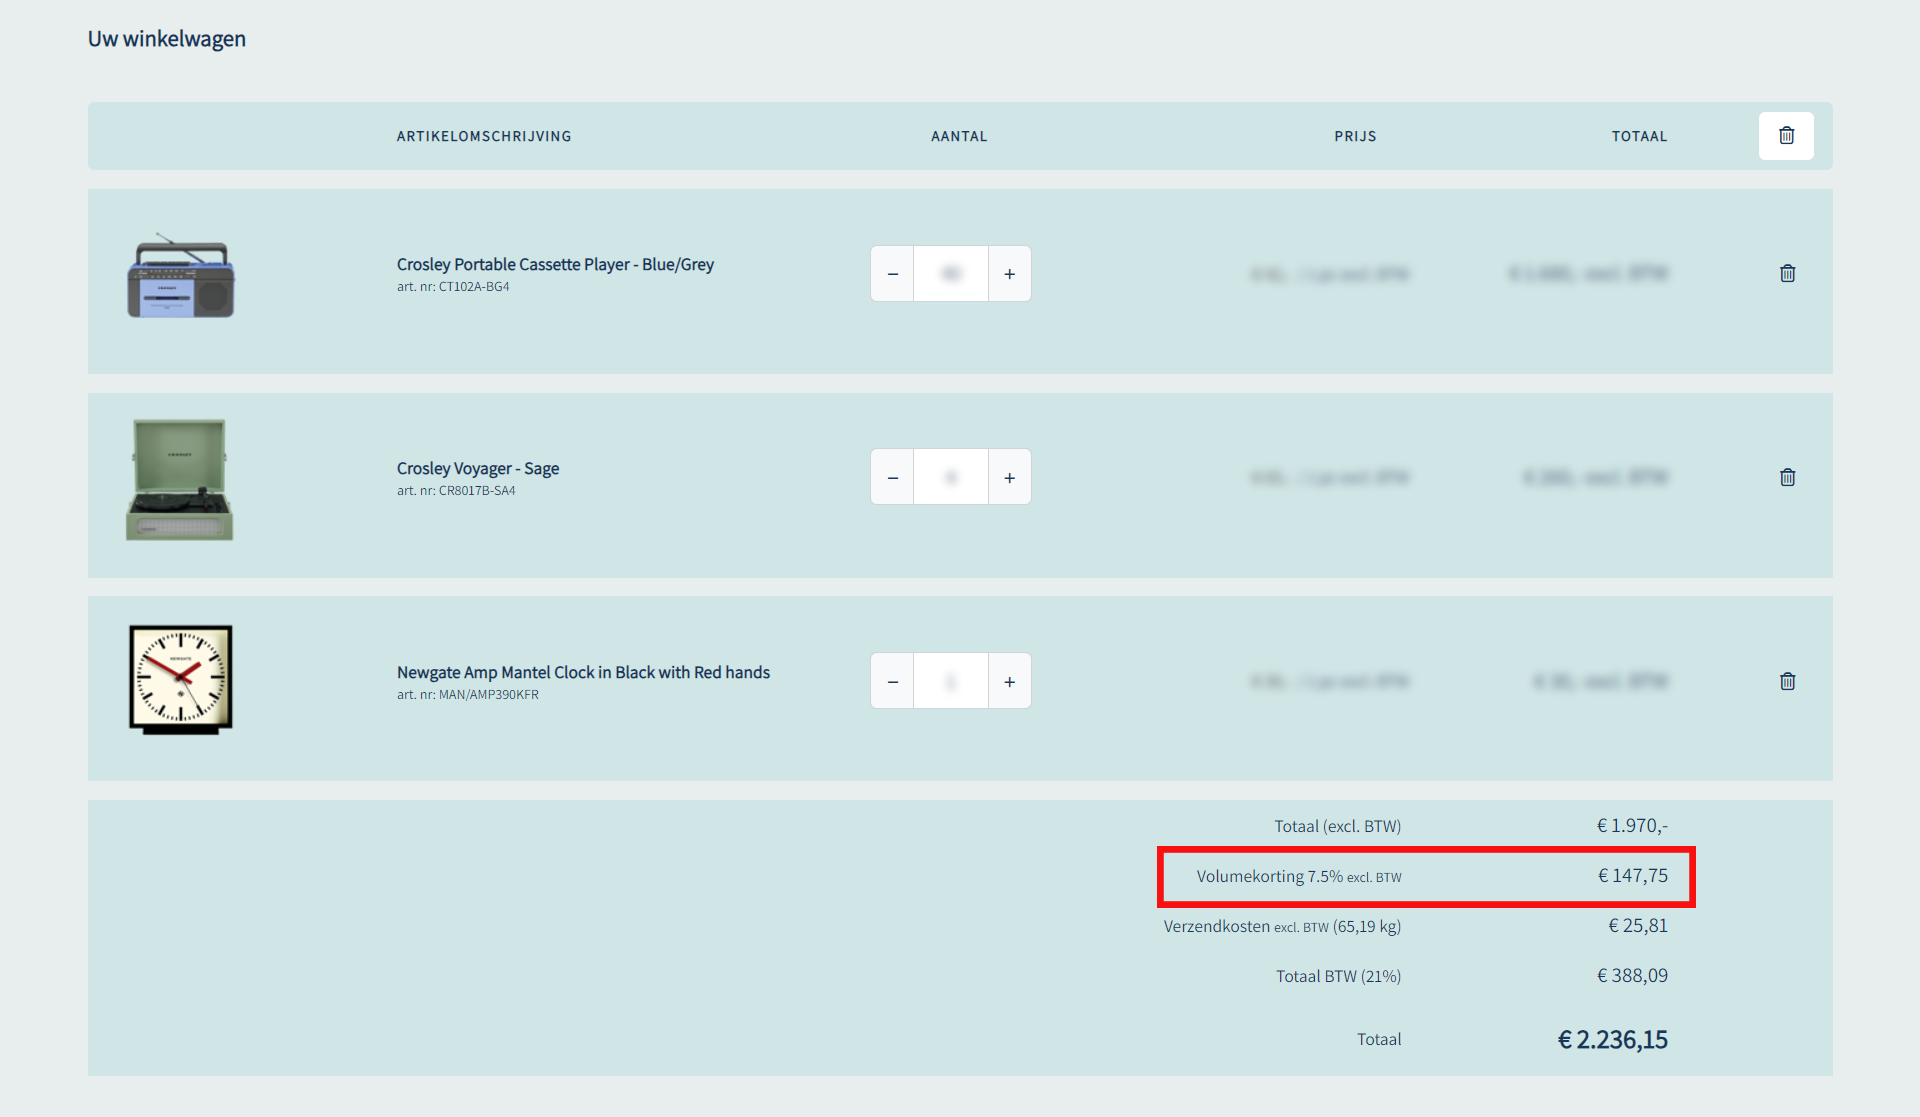Click the trash icon in the table header
This screenshot has width=1920, height=1117.
[1786, 135]
